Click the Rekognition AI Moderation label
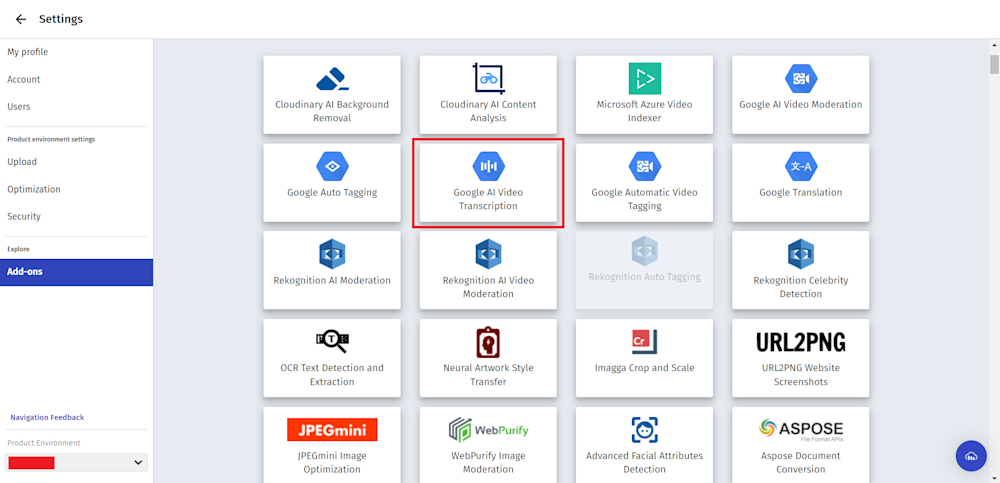 (332, 280)
